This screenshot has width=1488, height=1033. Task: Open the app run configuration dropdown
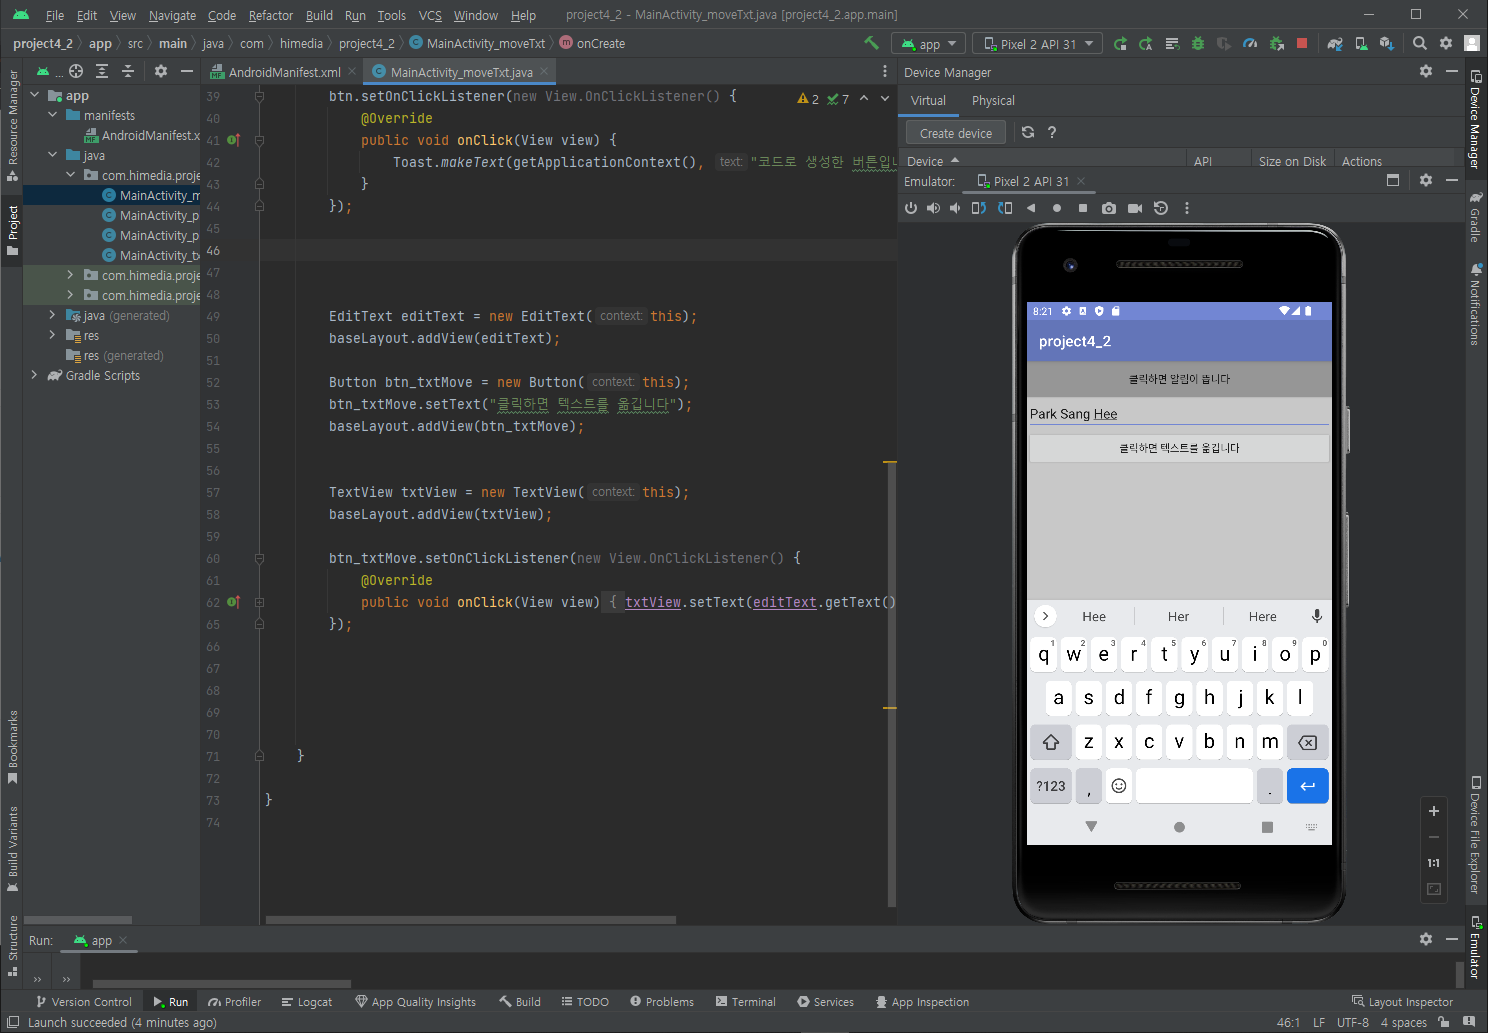(930, 44)
